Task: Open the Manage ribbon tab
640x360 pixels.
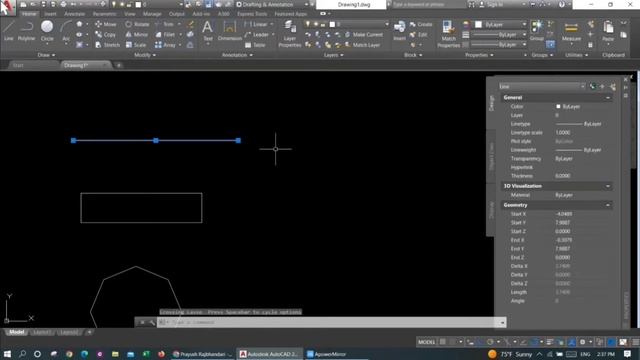Action: 152,13
